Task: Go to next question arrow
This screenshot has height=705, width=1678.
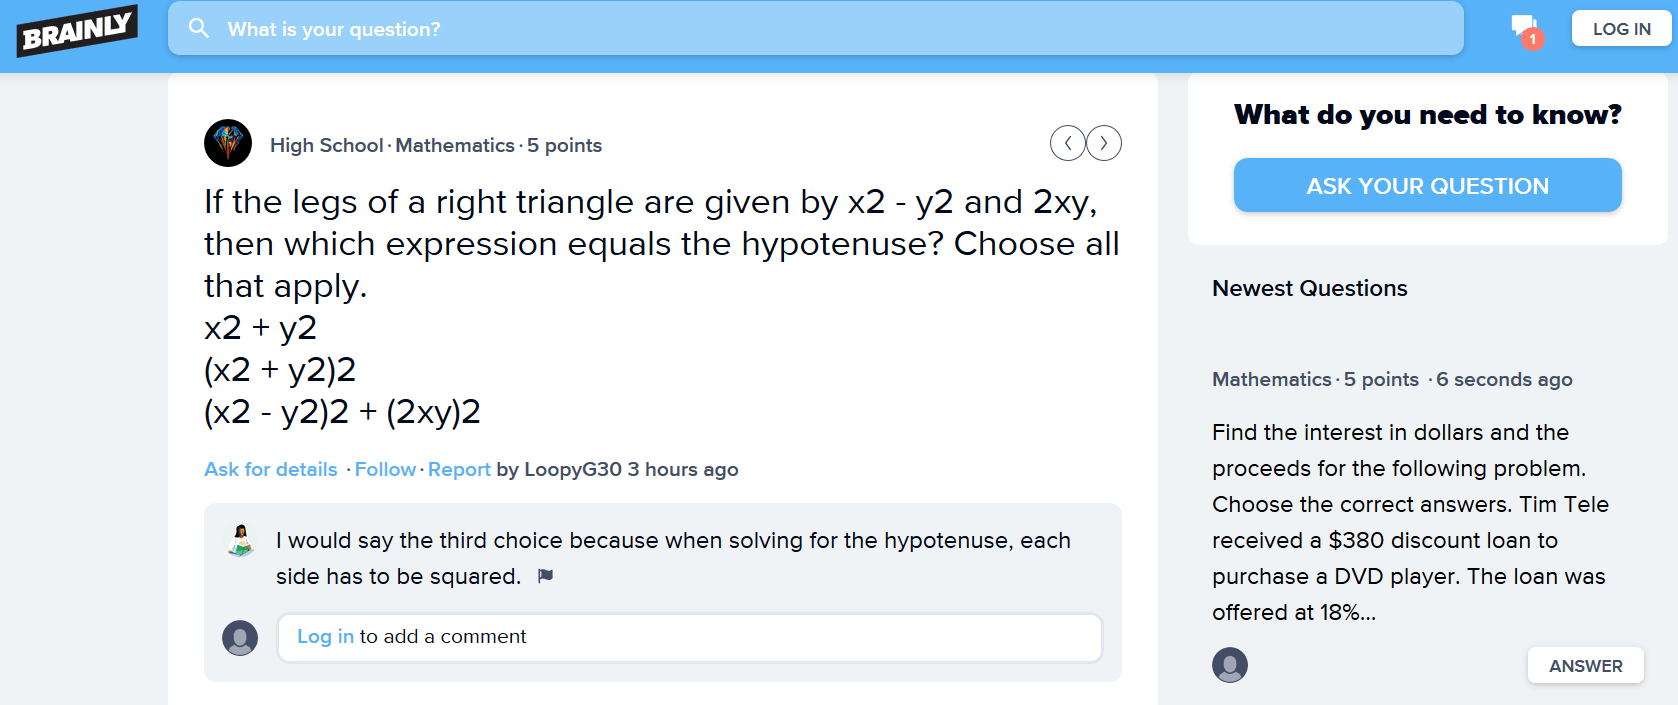Action: pos(1104,143)
